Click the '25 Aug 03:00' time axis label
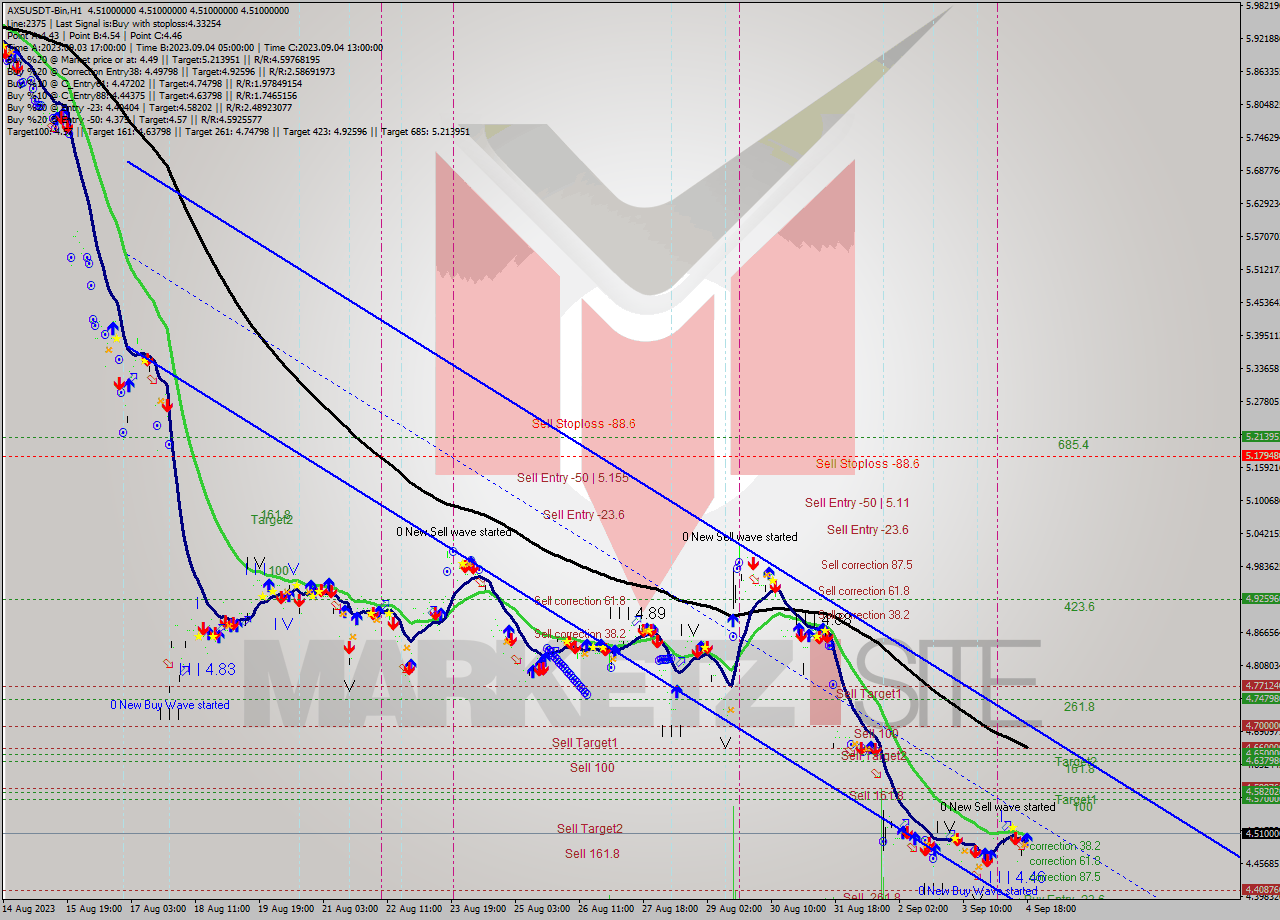1280x920 pixels. (541, 909)
